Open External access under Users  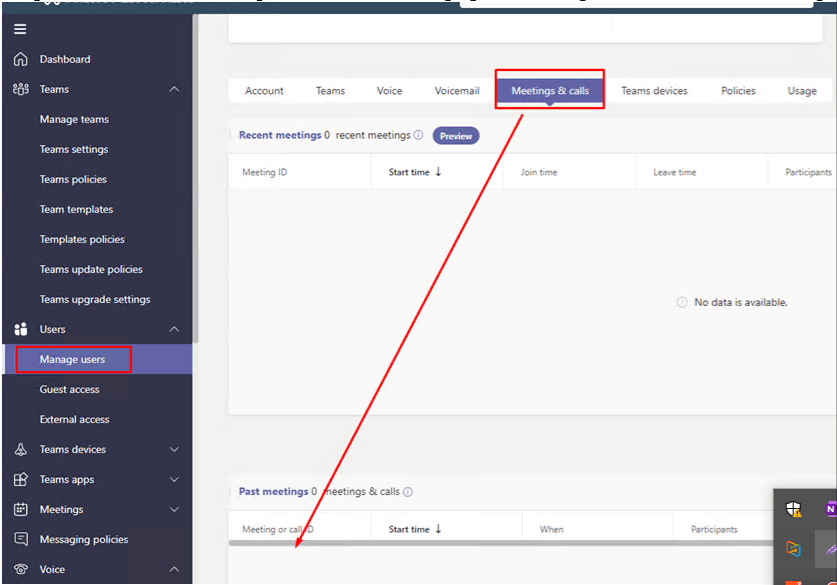coord(74,419)
